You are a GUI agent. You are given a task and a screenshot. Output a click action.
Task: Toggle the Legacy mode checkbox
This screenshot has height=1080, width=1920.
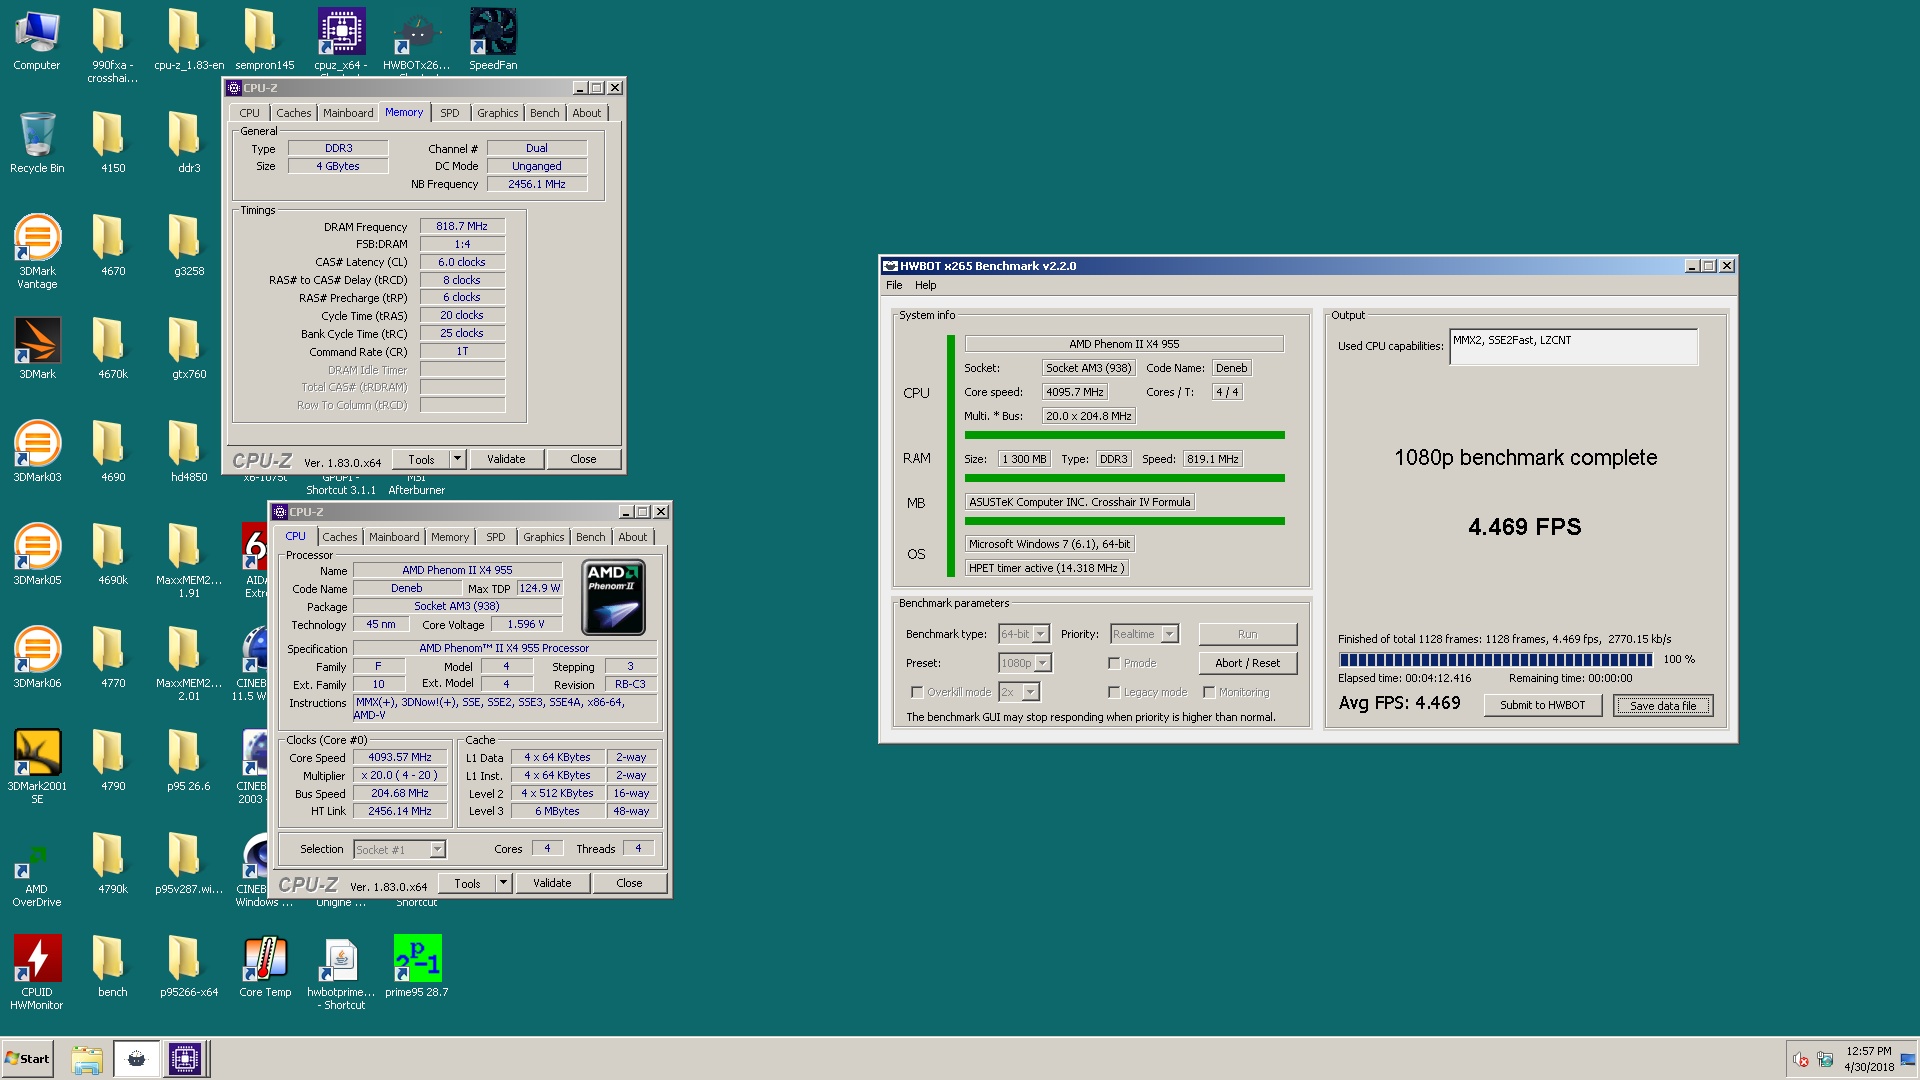(x=1113, y=692)
